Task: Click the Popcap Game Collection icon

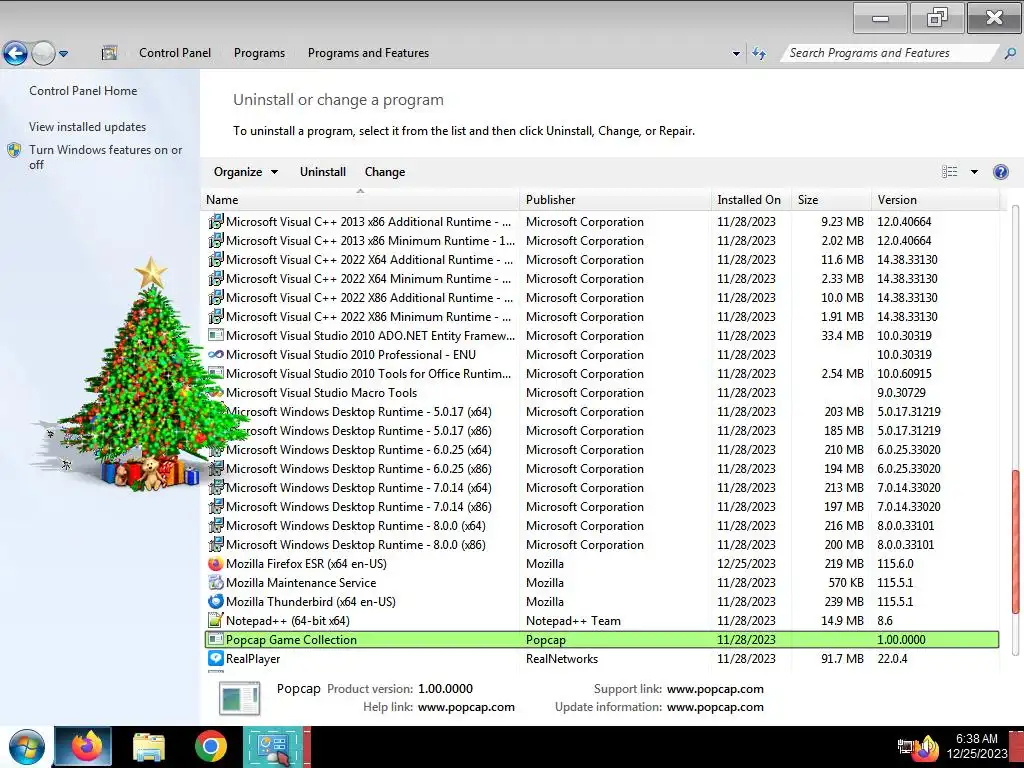Action: (216, 639)
